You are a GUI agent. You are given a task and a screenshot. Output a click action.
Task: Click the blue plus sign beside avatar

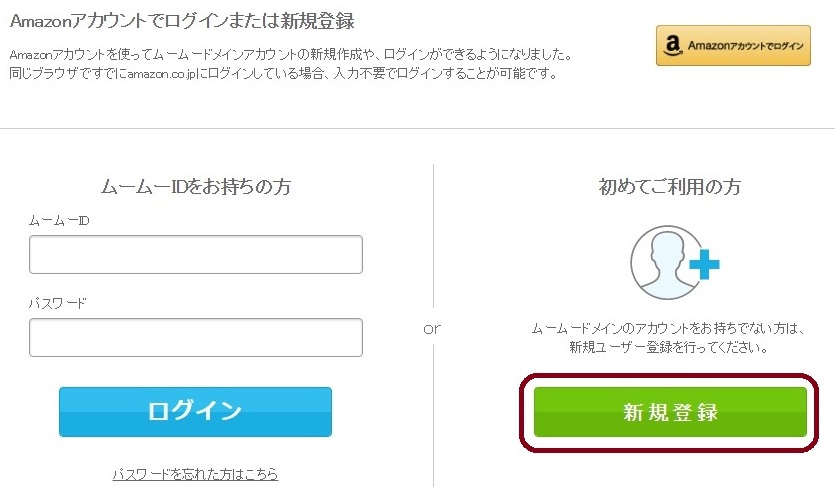click(x=705, y=264)
